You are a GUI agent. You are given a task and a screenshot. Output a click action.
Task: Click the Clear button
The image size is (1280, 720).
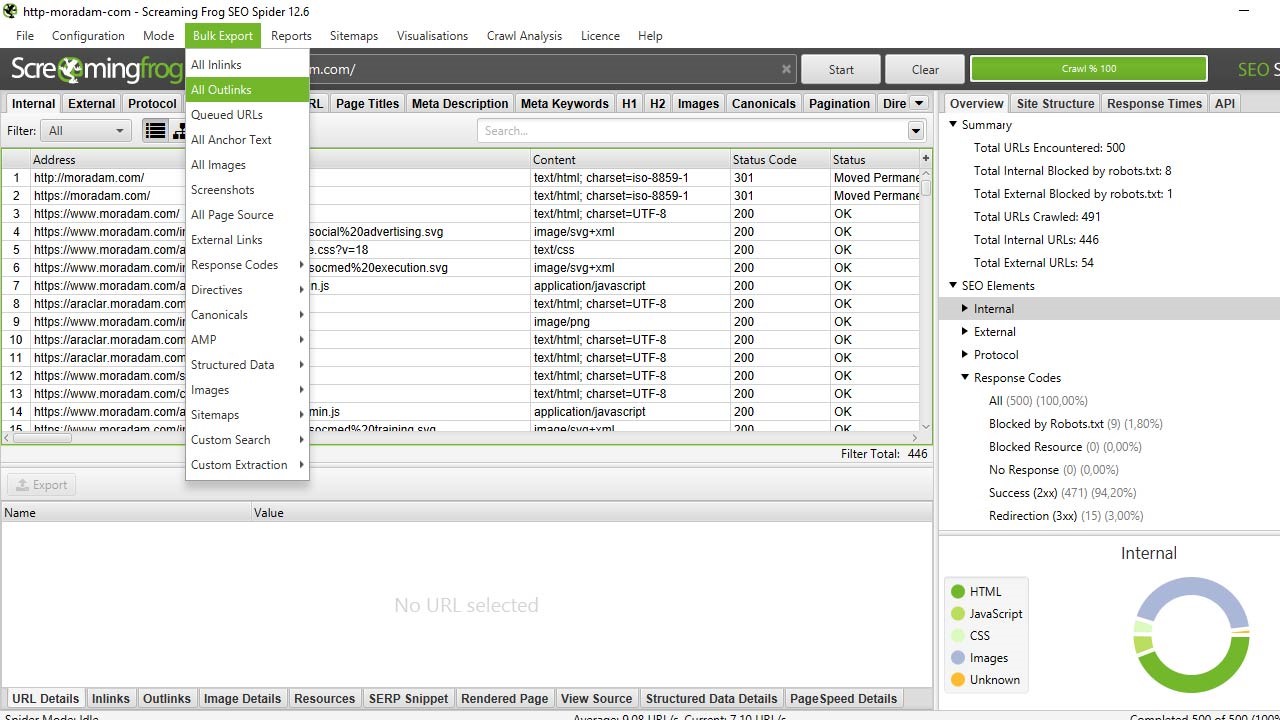tap(925, 70)
